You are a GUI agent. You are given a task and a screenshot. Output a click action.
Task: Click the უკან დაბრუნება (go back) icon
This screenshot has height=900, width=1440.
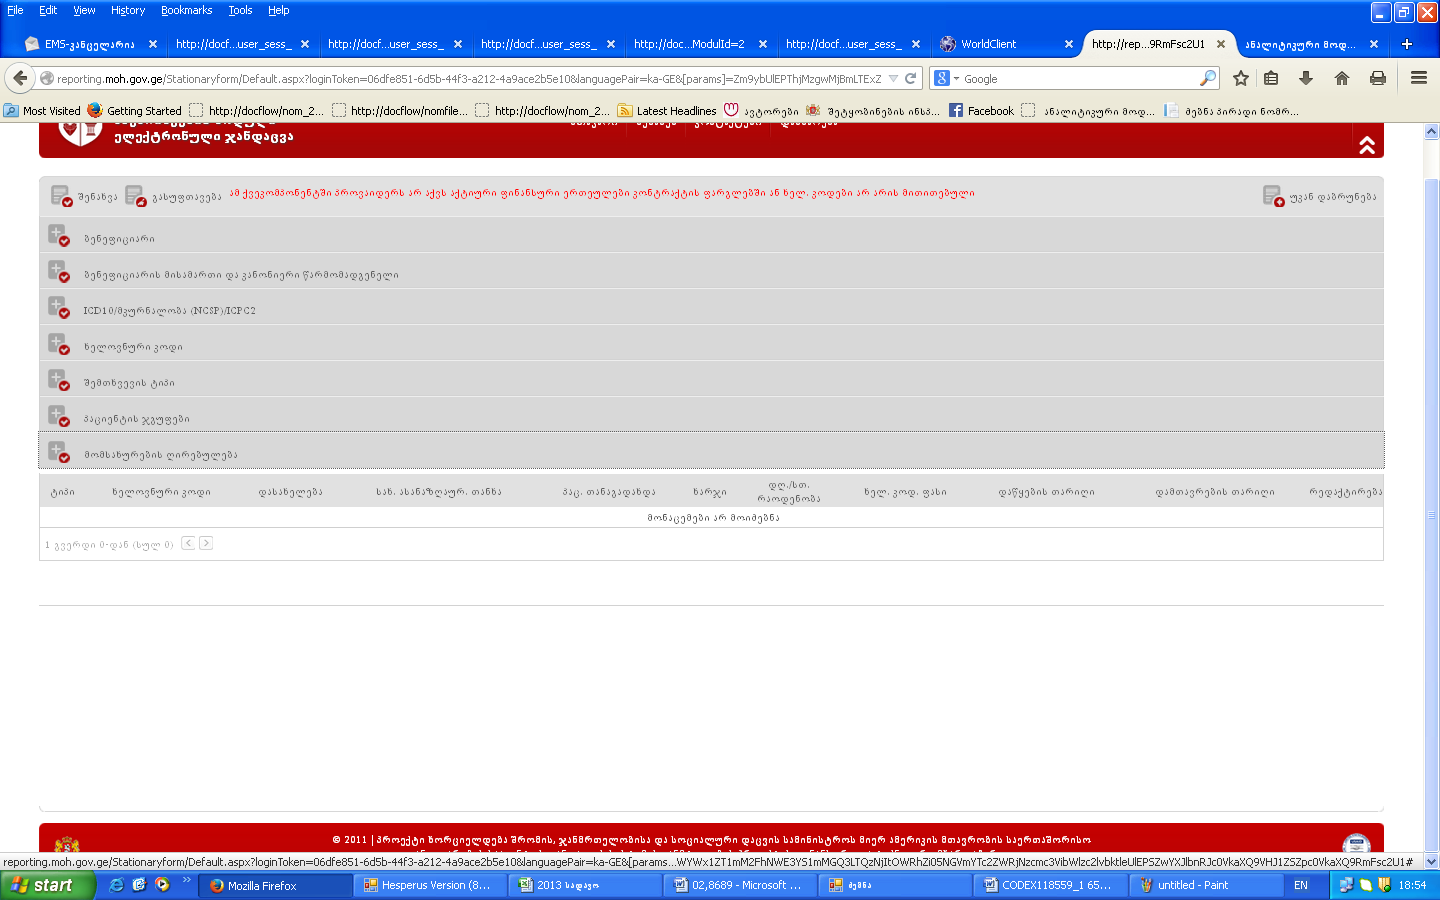click(x=1272, y=196)
